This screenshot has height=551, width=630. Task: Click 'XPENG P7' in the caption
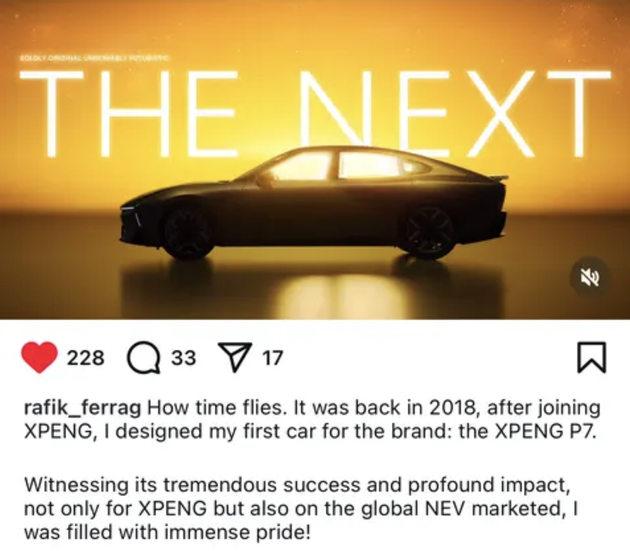point(543,431)
